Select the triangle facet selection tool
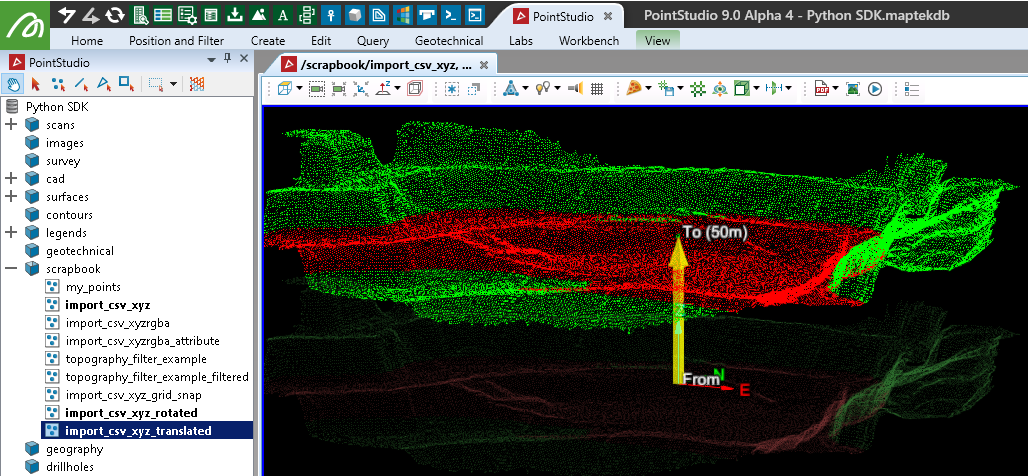The image size is (1028, 476). click(104, 84)
